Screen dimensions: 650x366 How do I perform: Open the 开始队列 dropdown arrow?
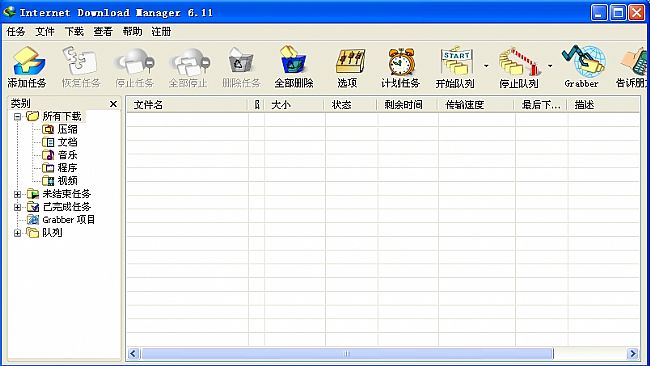pos(486,65)
